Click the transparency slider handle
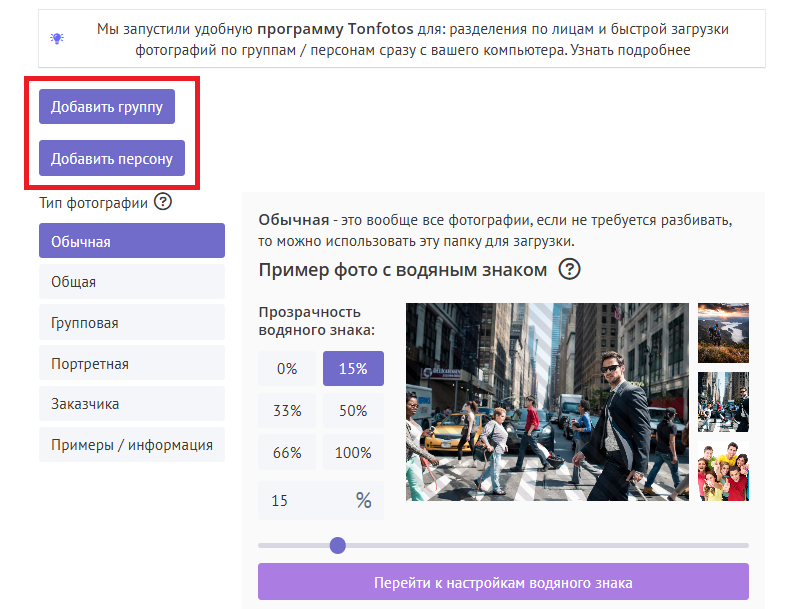This screenshot has width=804, height=609. (338, 545)
